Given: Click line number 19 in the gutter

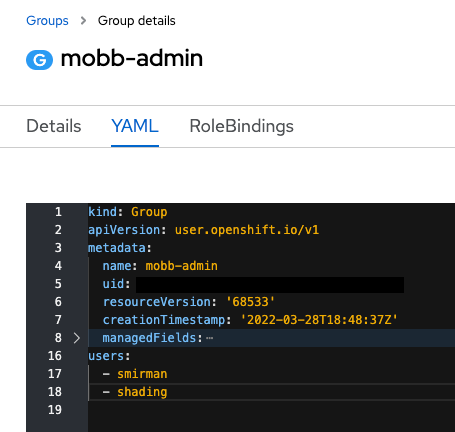Looking at the screenshot, I should (x=55, y=410).
